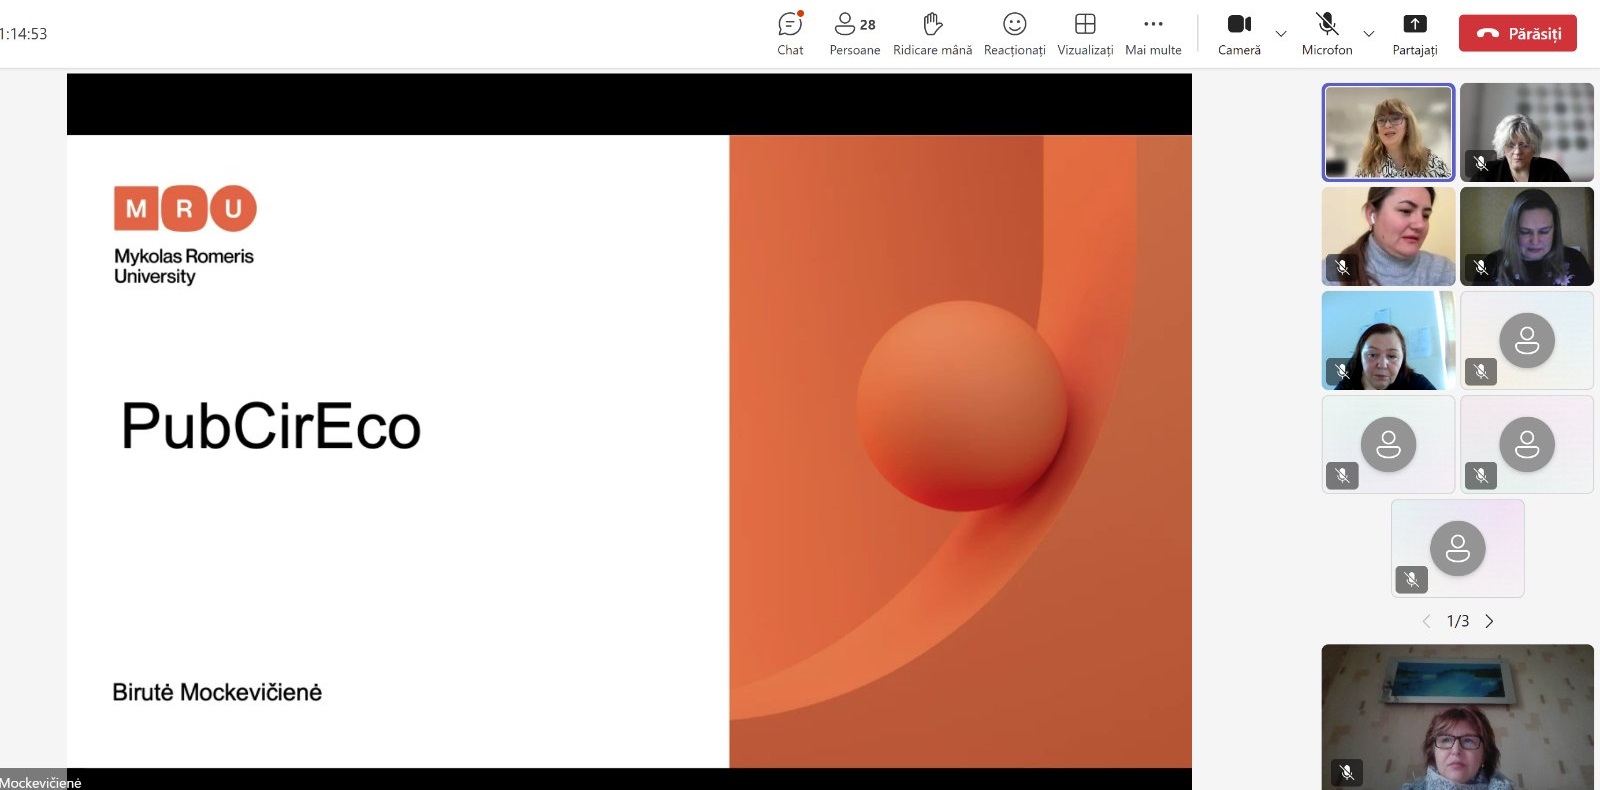Click the large self-view video at bottom right
Image resolution: width=1600 pixels, height=790 pixels.
pyautogui.click(x=1457, y=715)
